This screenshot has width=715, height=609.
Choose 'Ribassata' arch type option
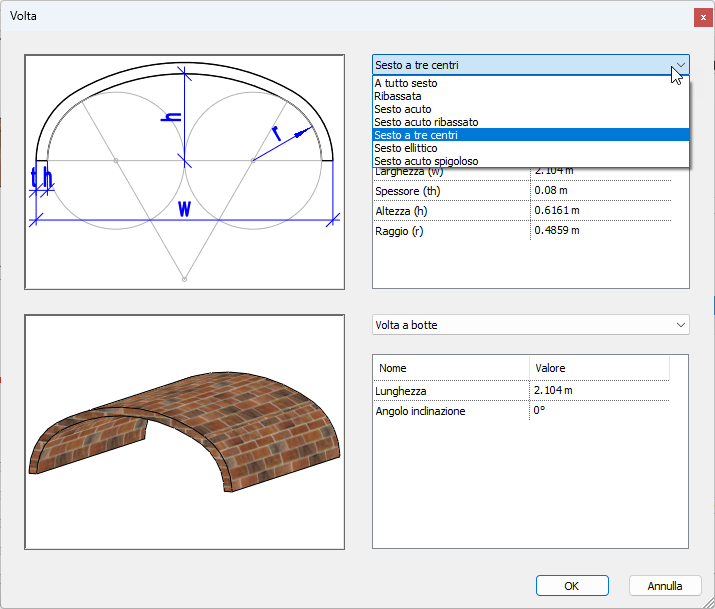coord(531,96)
